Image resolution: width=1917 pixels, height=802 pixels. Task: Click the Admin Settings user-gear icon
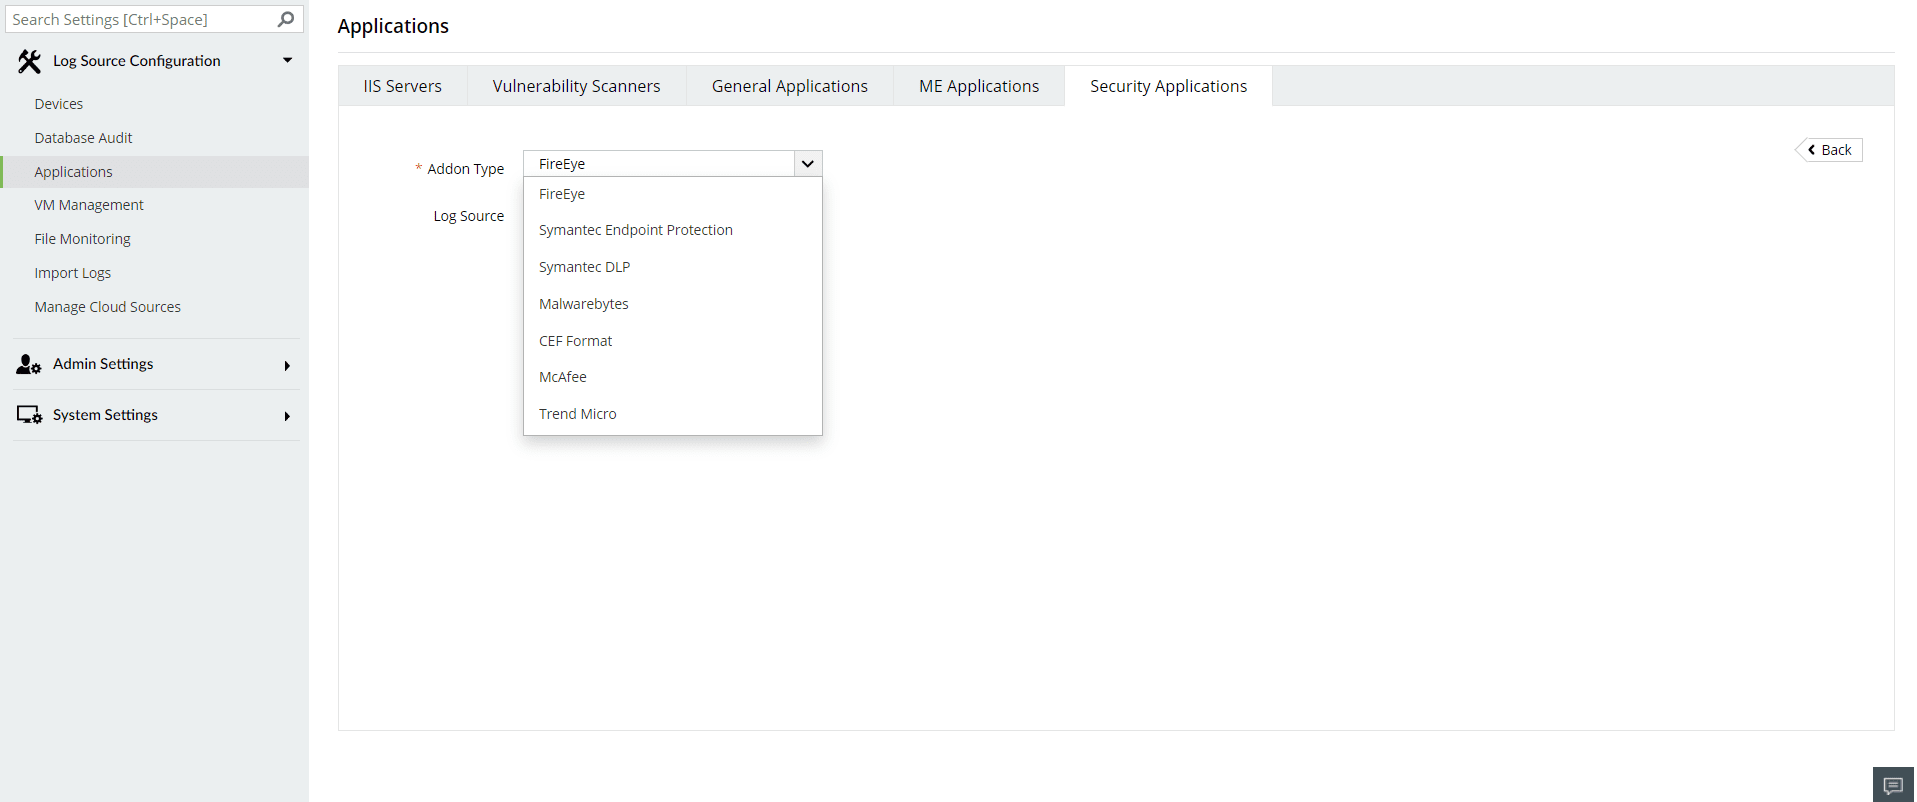coord(29,365)
